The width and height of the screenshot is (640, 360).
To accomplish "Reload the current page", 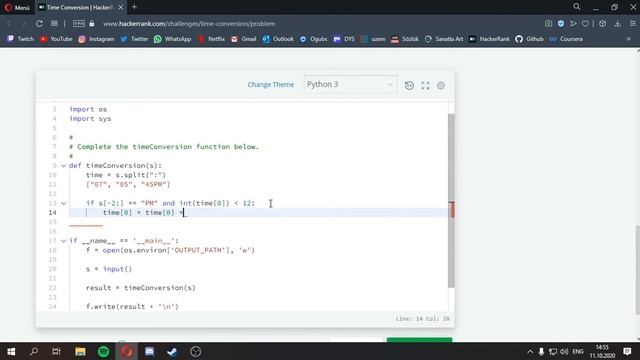I will pyautogui.click(x=39, y=24).
